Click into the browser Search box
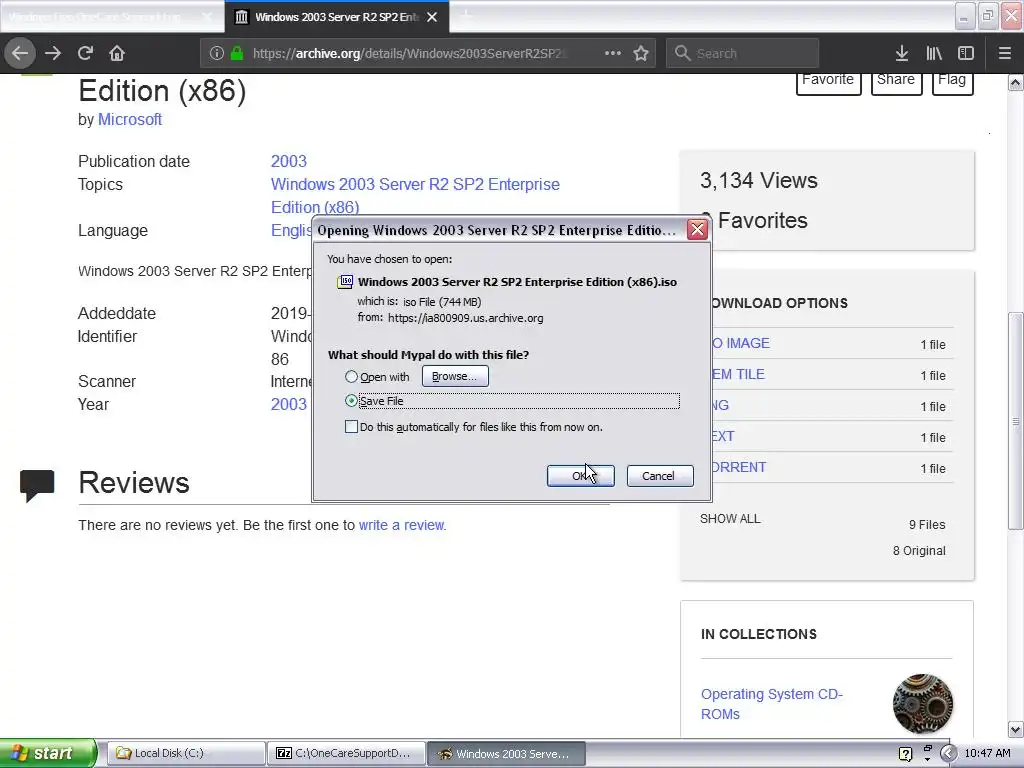Viewport: 1024px width, 768px height. pos(743,53)
